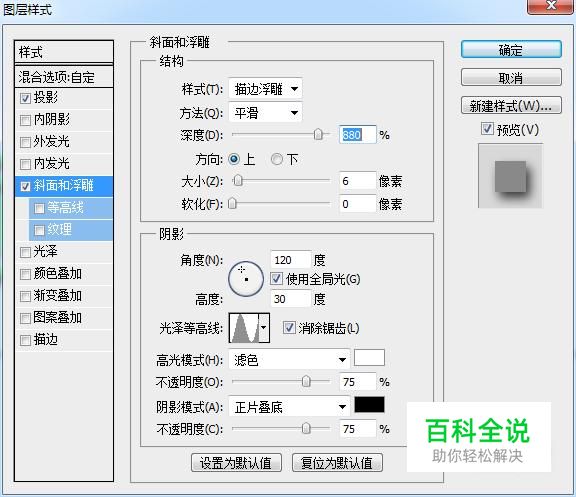
Task: Click the 角度 input field showing 120
Action: tap(291, 260)
